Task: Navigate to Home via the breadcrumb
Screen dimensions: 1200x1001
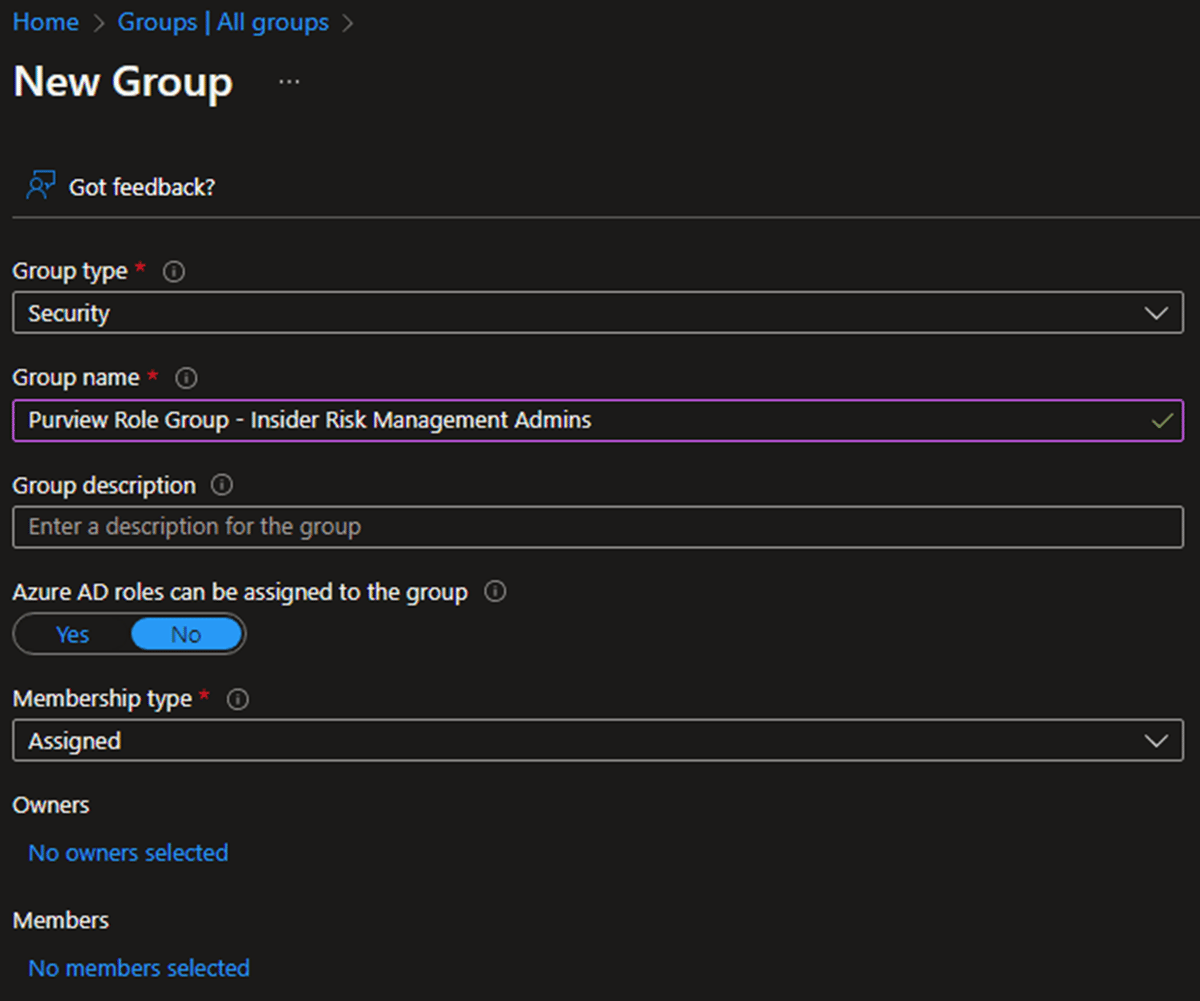Action: [45, 22]
